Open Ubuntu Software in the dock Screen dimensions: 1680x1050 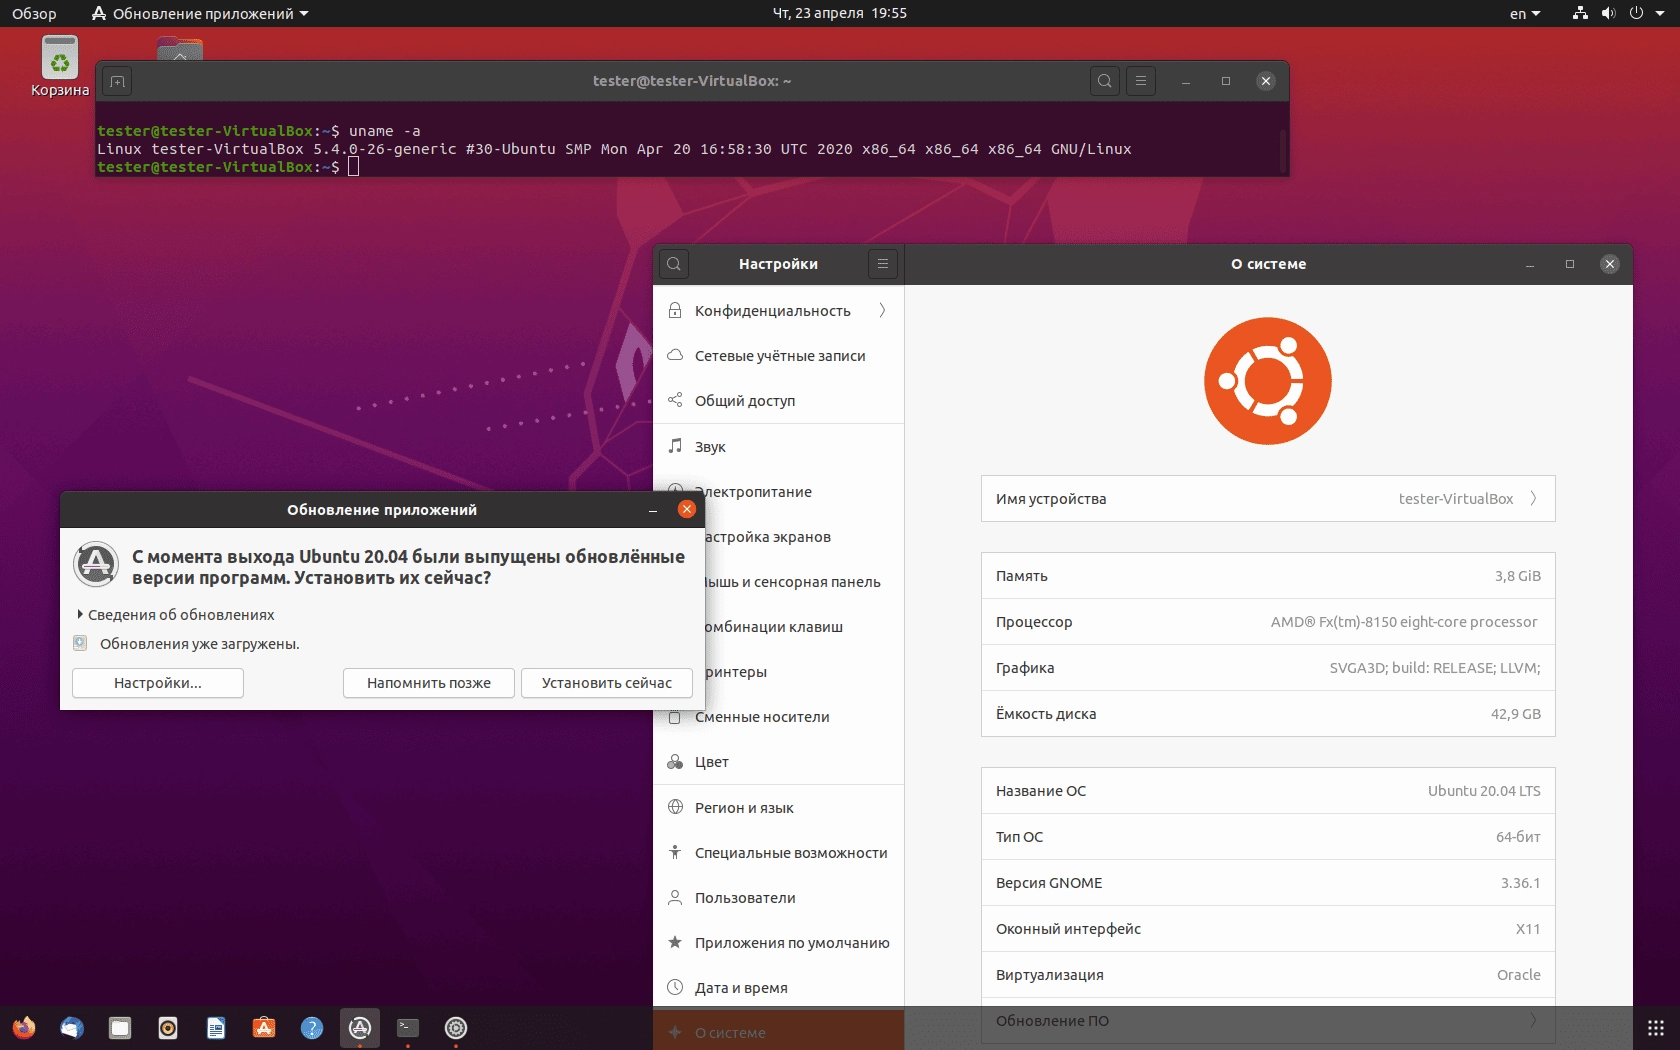[264, 1028]
